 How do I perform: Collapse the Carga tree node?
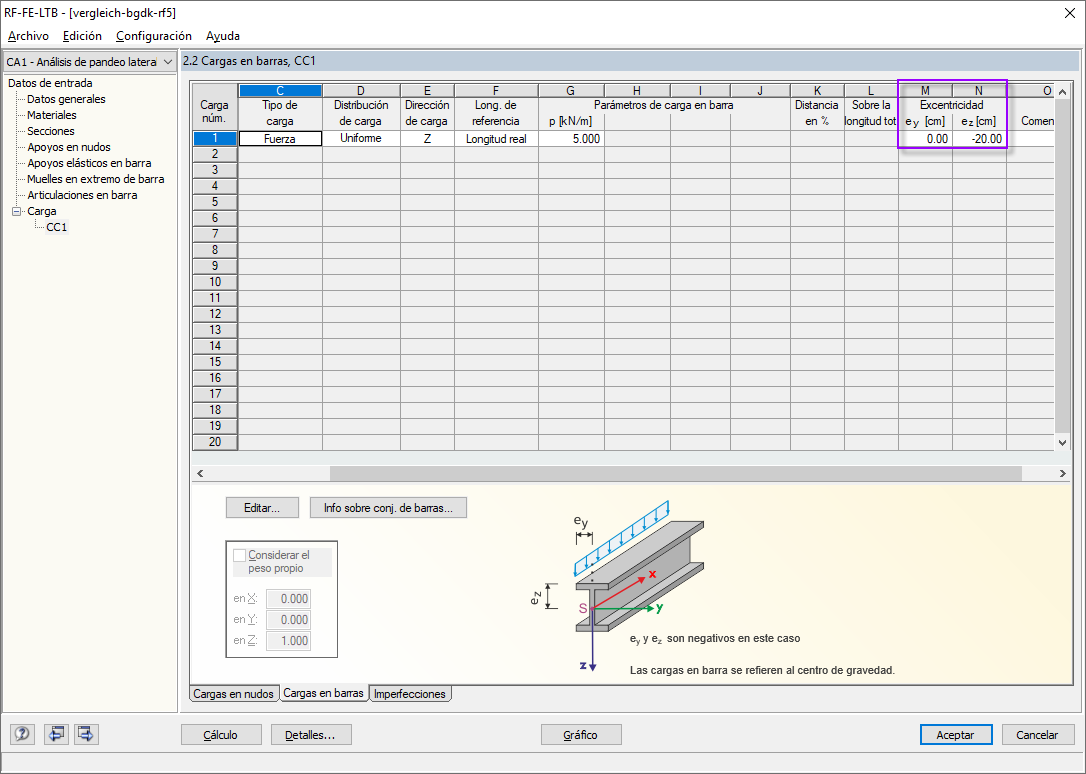pyautogui.click(x=14, y=210)
